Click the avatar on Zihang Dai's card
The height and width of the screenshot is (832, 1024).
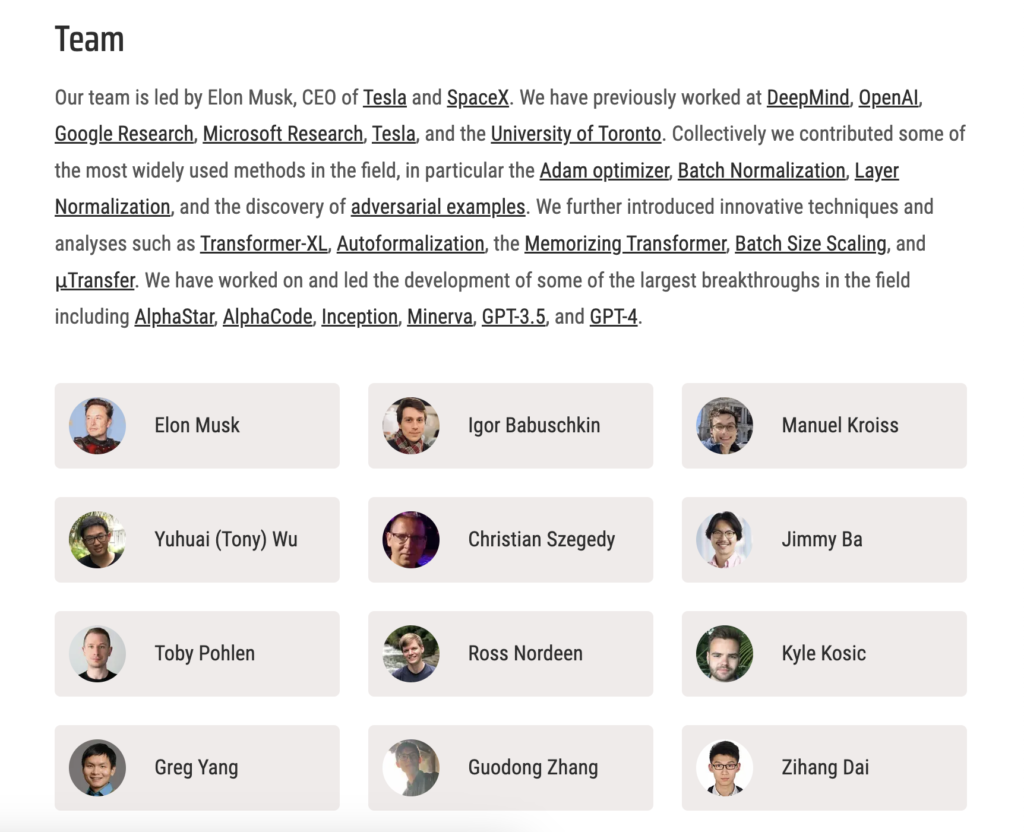(724, 768)
